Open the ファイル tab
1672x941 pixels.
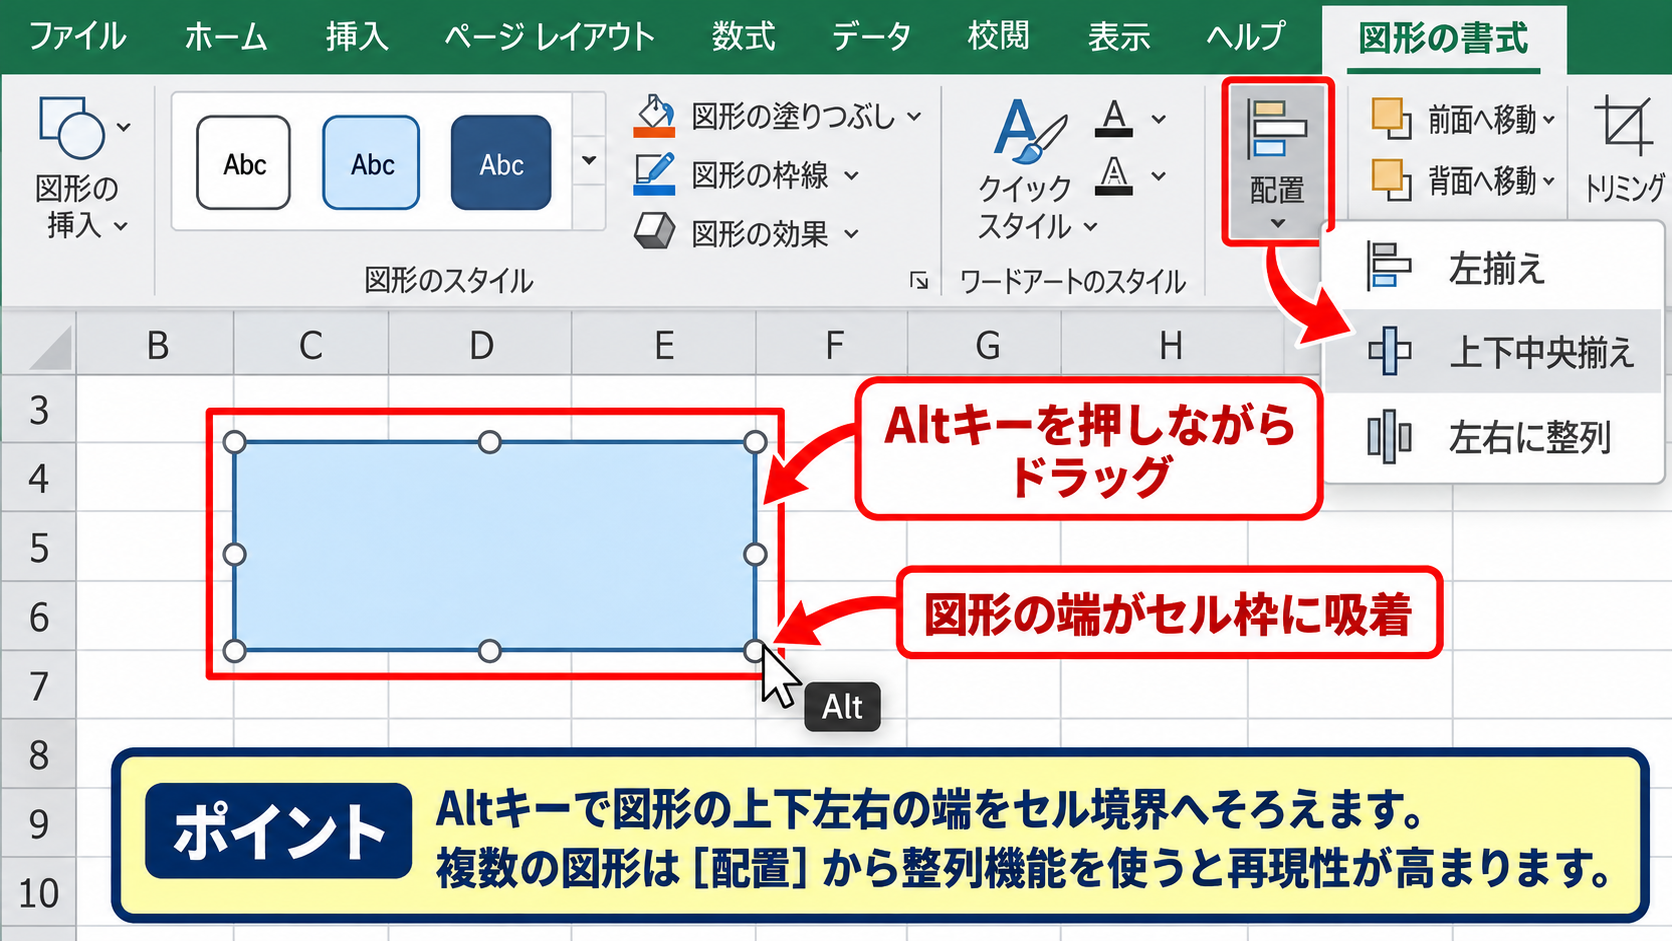77,37
